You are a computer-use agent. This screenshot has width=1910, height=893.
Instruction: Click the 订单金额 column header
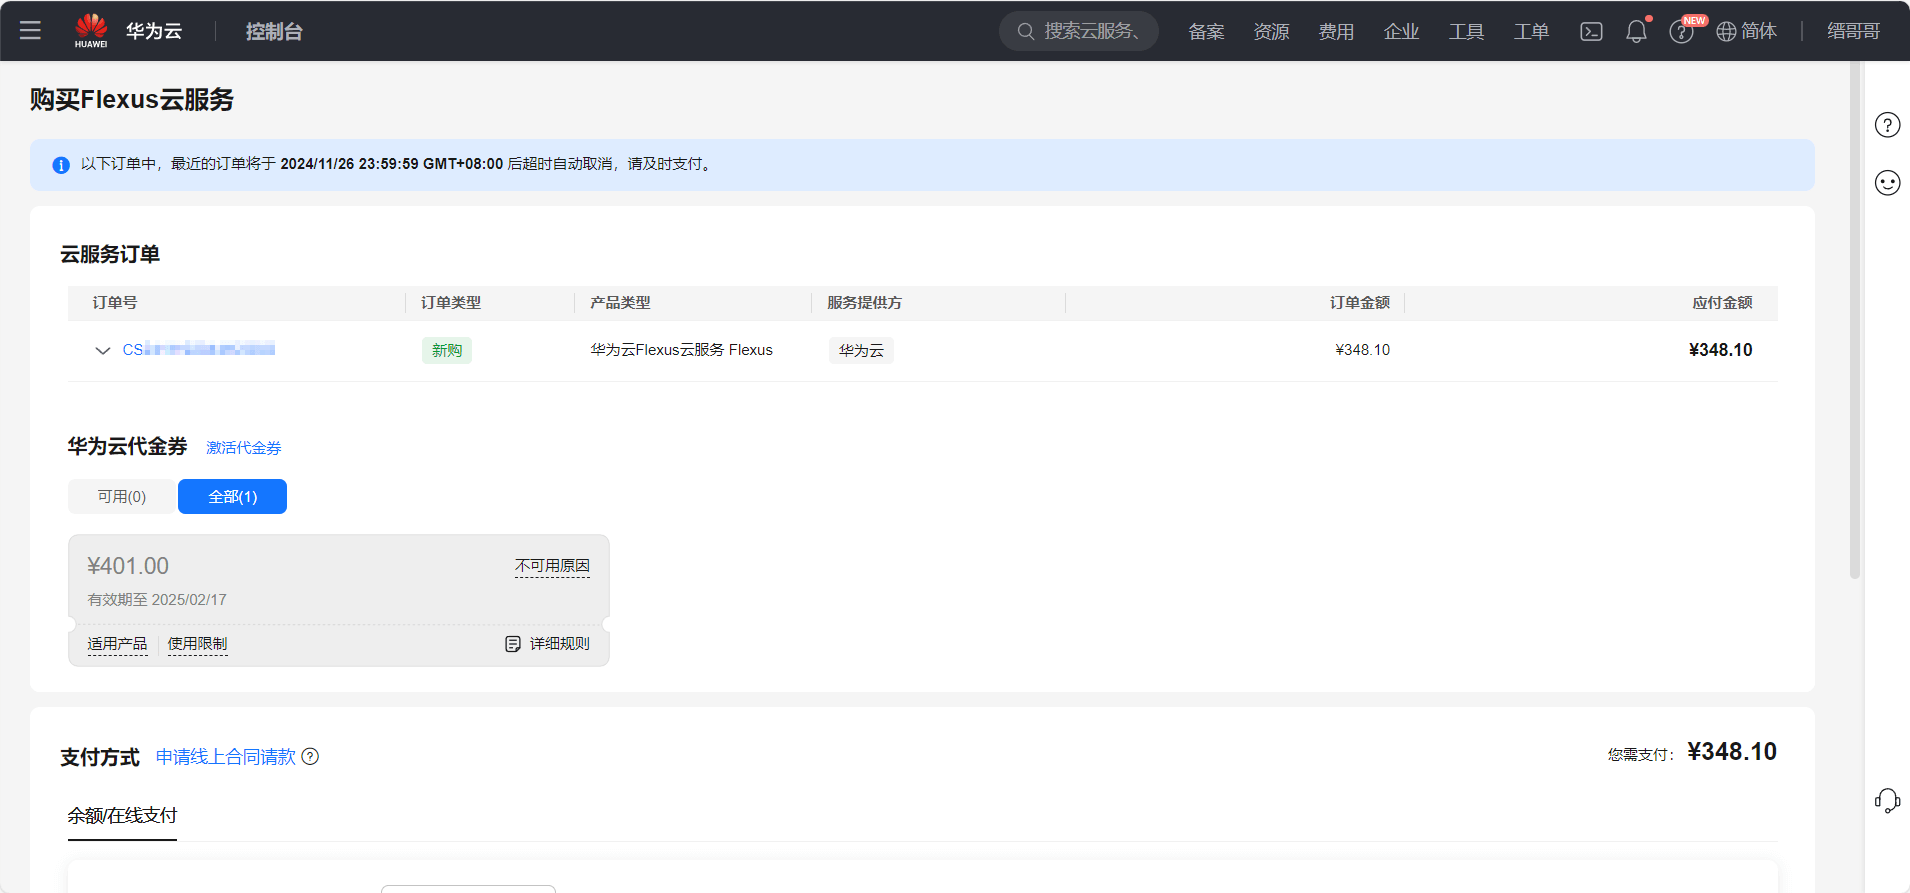(x=1359, y=303)
